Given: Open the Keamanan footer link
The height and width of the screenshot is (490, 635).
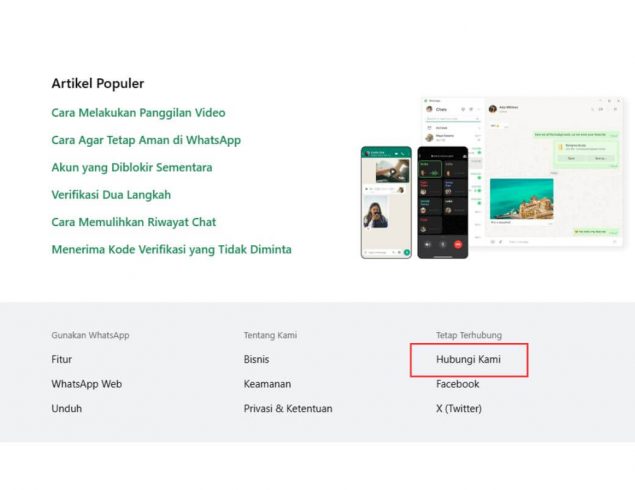Looking at the screenshot, I should [267, 384].
